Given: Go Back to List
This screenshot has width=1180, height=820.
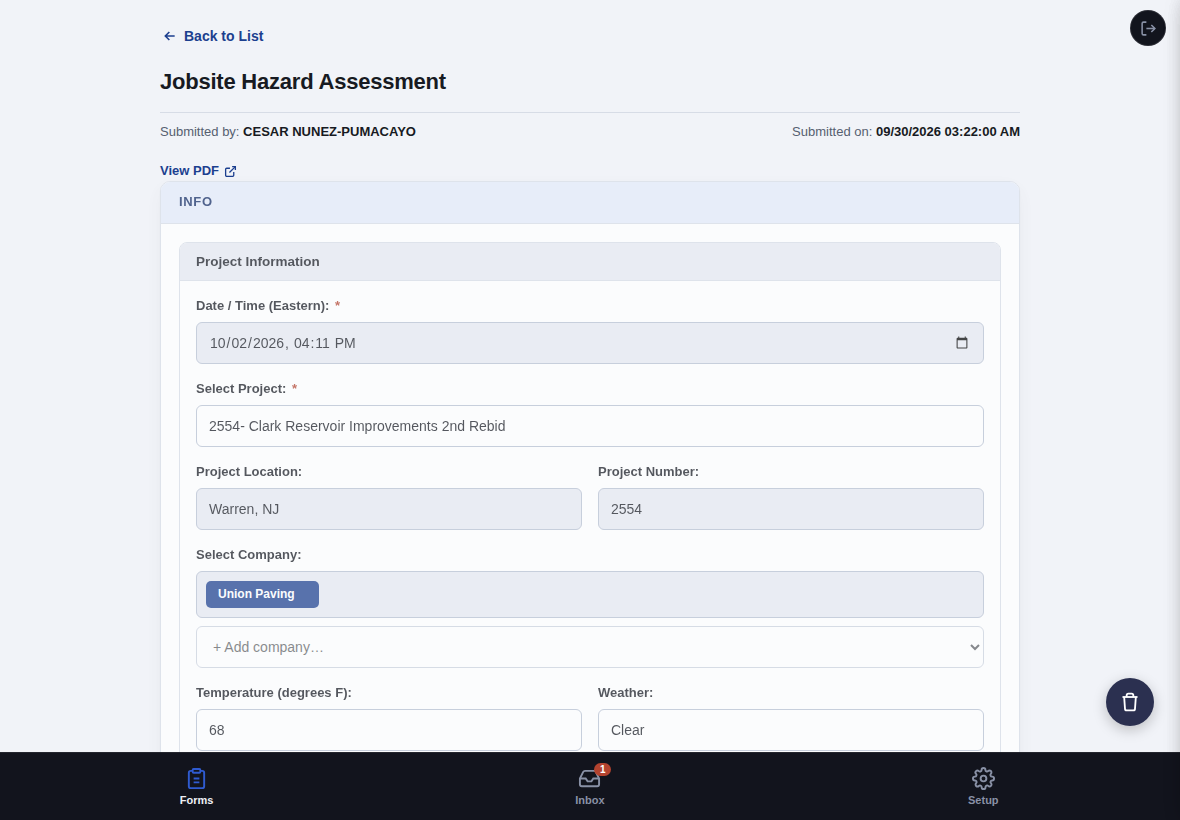Looking at the screenshot, I should [x=213, y=36].
